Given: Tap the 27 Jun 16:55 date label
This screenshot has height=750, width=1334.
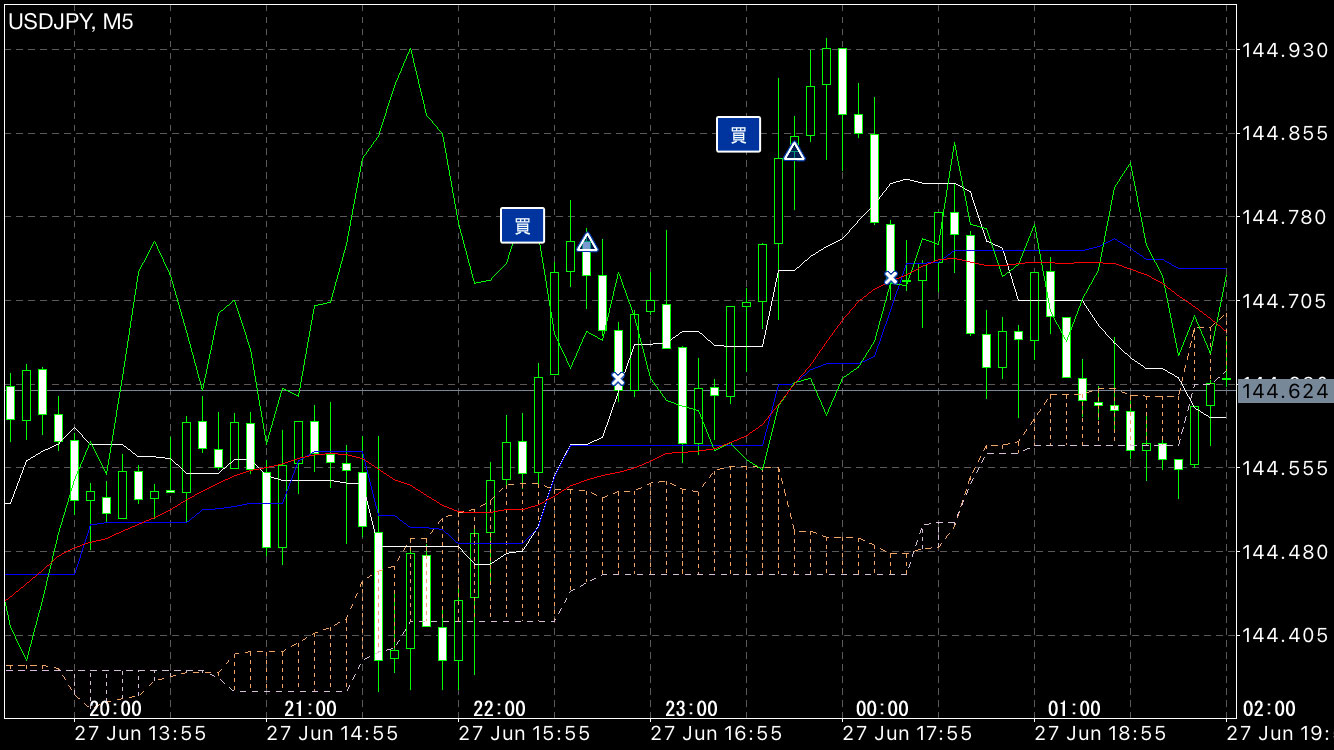Looking at the screenshot, I should [x=715, y=733].
